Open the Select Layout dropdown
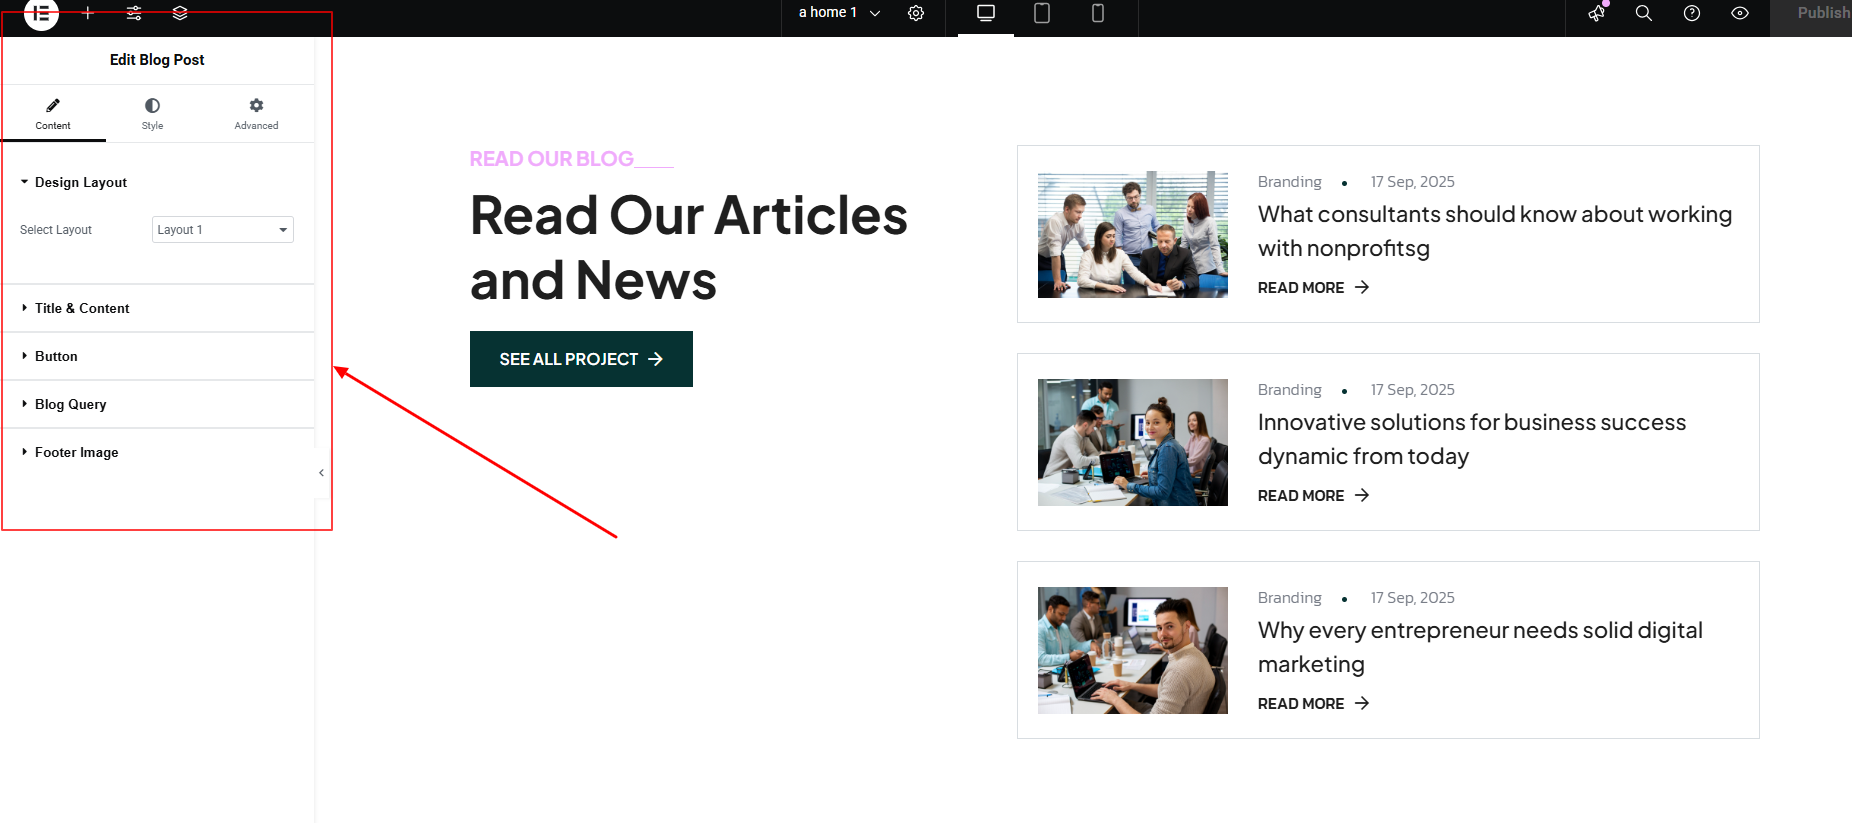The image size is (1852, 823). pyautogui.click(x=223, y=230)
